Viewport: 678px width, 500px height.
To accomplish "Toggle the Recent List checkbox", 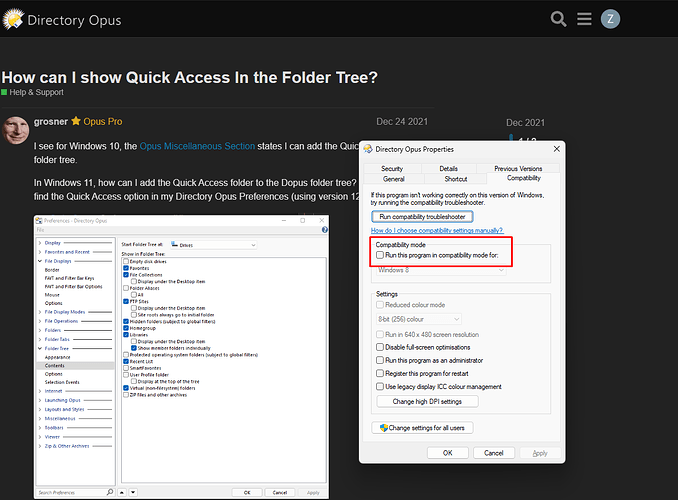I will (x=126, y=361).
